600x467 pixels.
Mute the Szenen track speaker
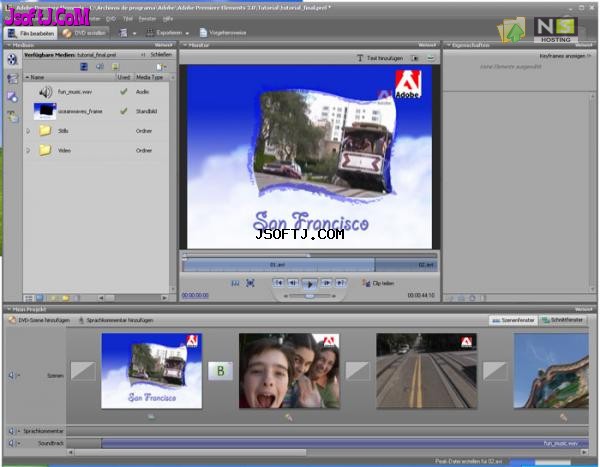pyautogui.click(x=12, y=376)
